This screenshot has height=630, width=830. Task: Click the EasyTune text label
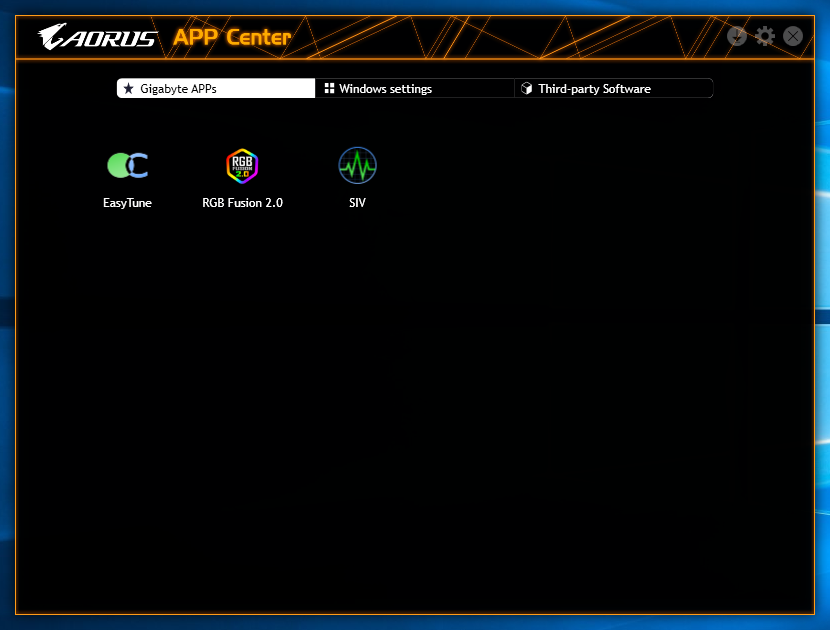tap(128, 203)
